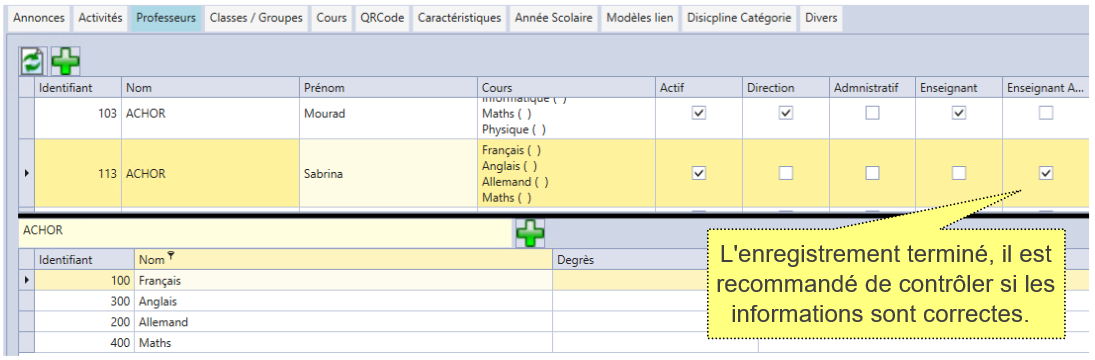Click ACHOR name cell in row 103
Viewport: 1095px width, 360px height.
211,113
